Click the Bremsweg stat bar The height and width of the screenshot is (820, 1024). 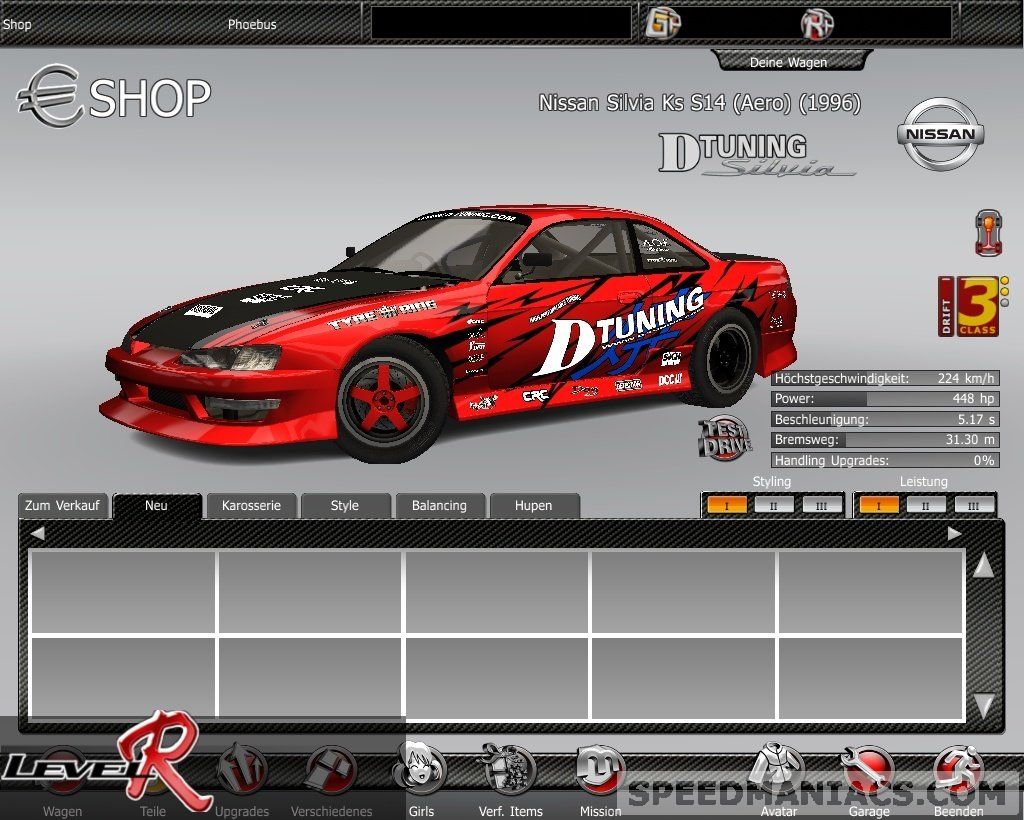pos(885,439)
